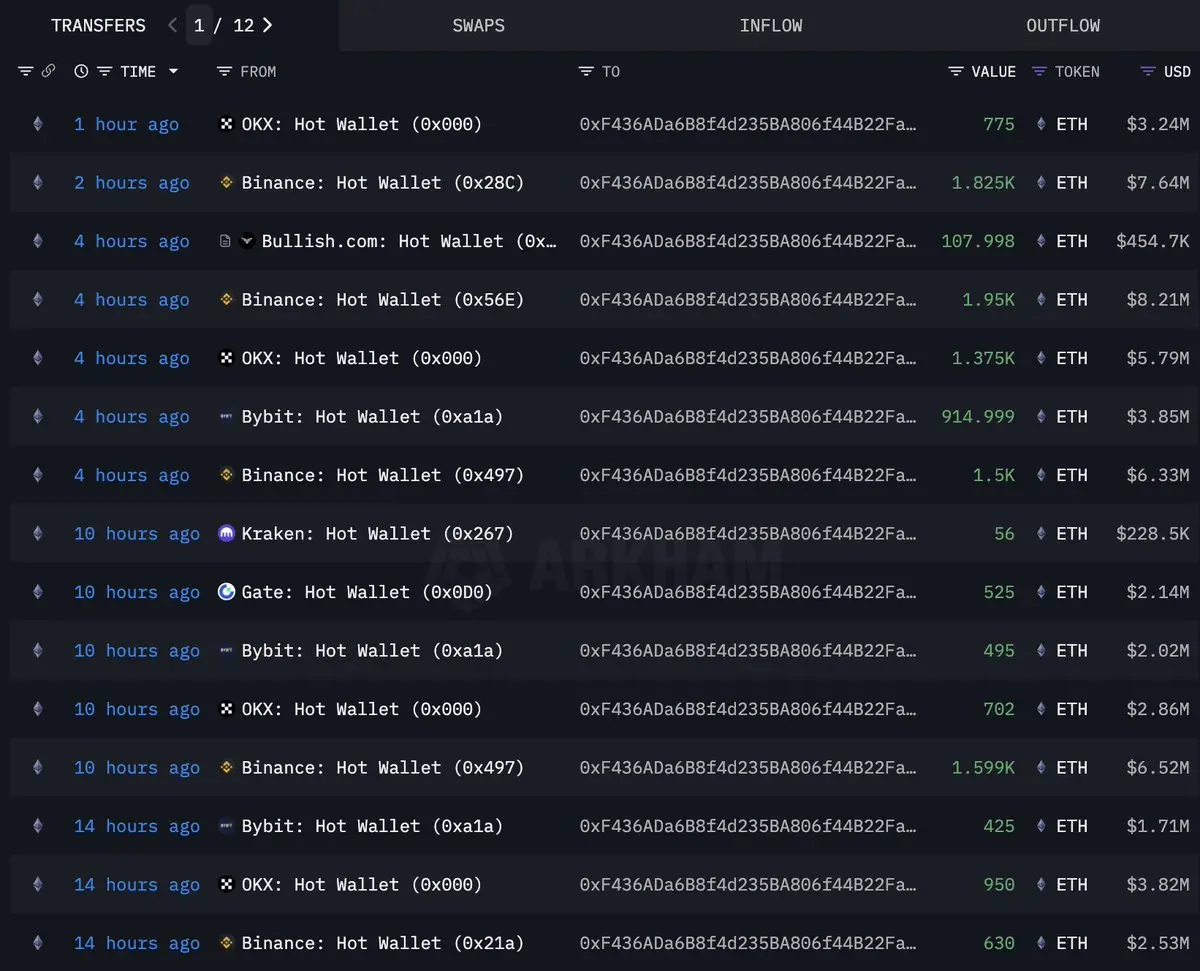Select total pages number 12
The height and width of the screenshot is (971, 1200).
coord(244,25)
